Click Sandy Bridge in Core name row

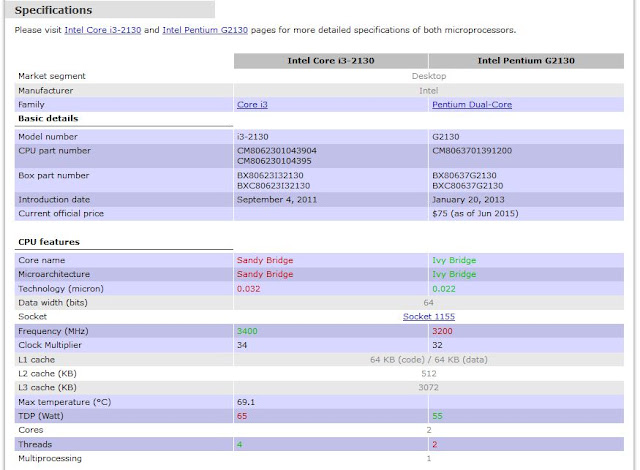(x=265, y=260)
